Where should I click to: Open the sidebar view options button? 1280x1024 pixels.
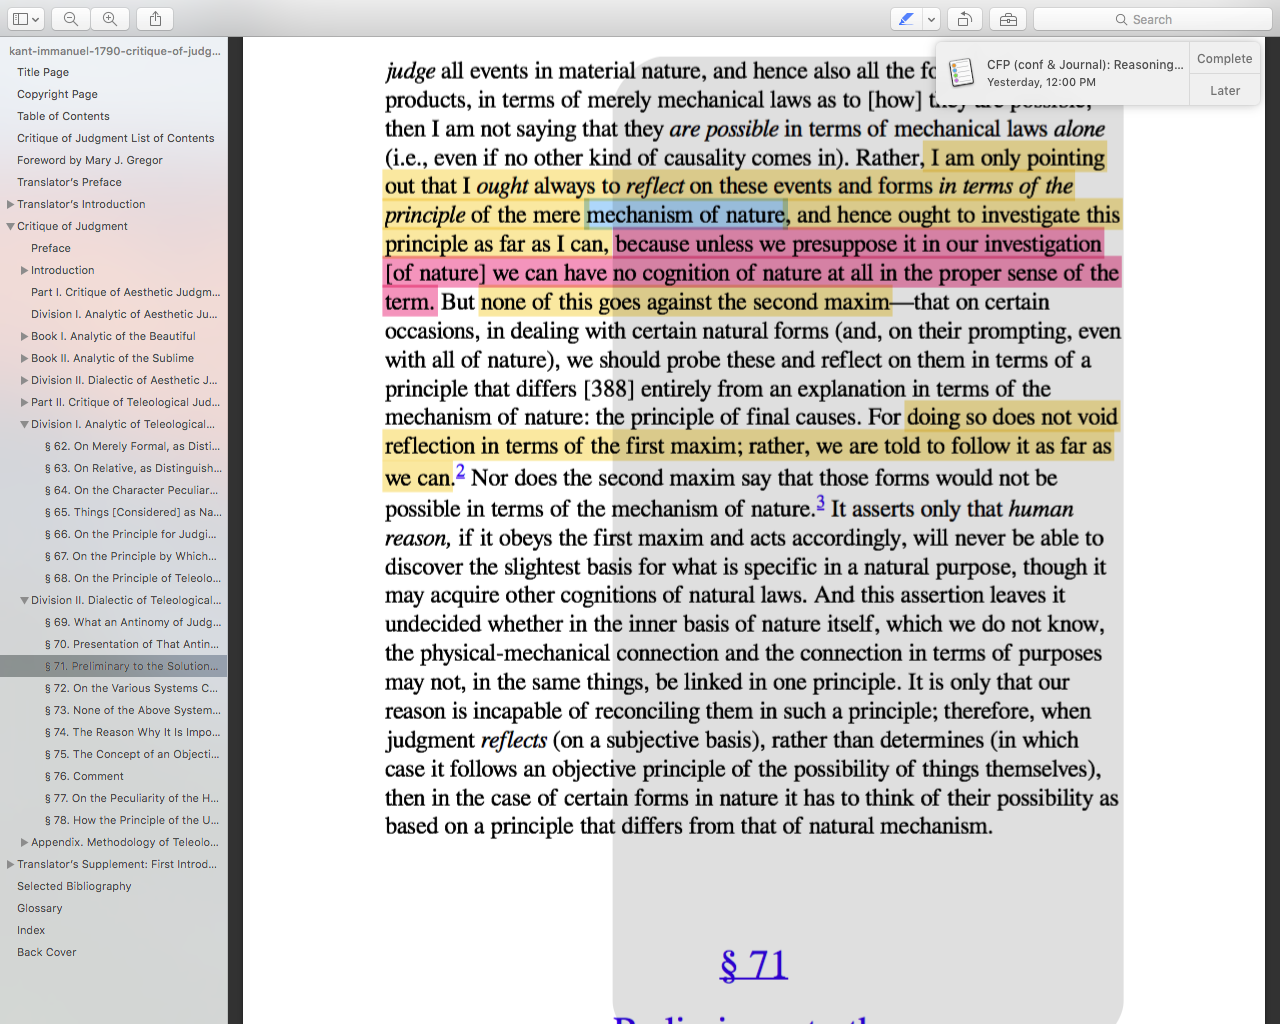(x=26, y=19)
